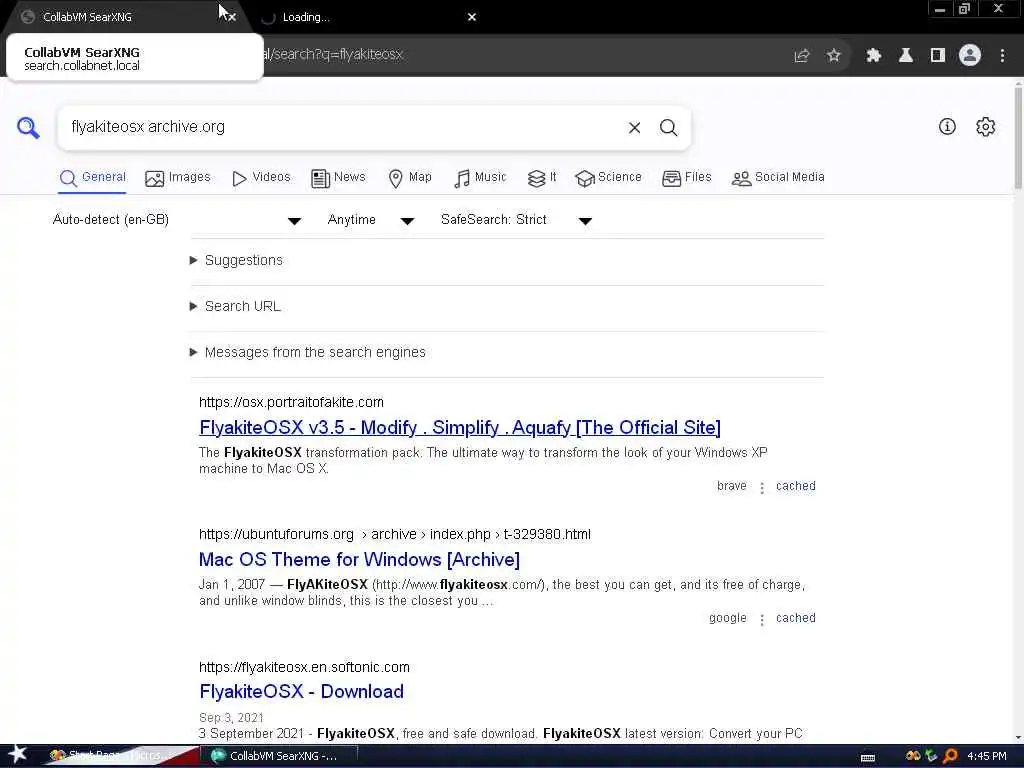Switch to Videos category

(261, 178)
